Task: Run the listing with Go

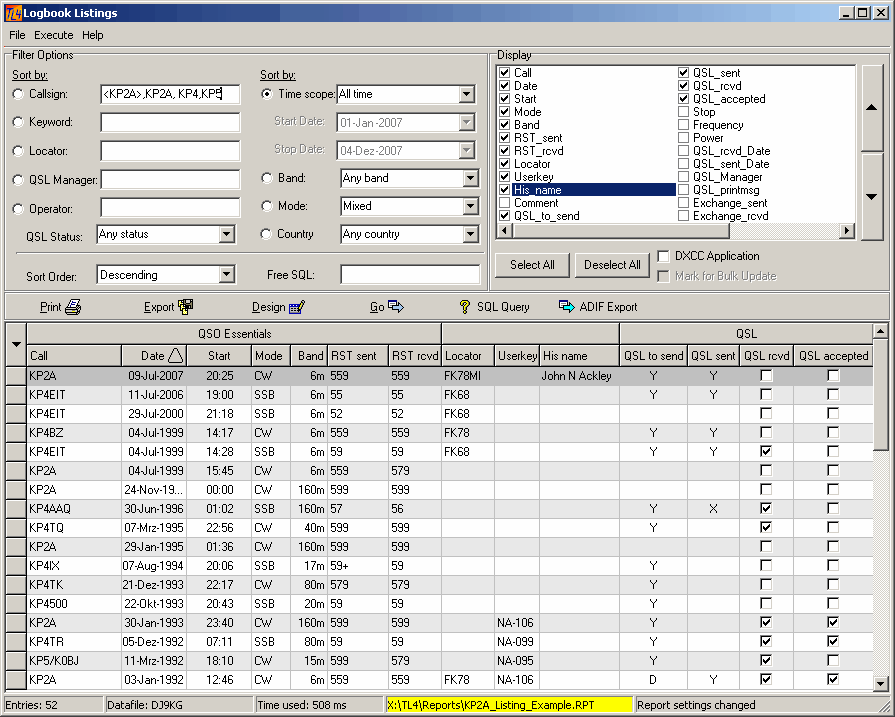Action: (386, 307)
